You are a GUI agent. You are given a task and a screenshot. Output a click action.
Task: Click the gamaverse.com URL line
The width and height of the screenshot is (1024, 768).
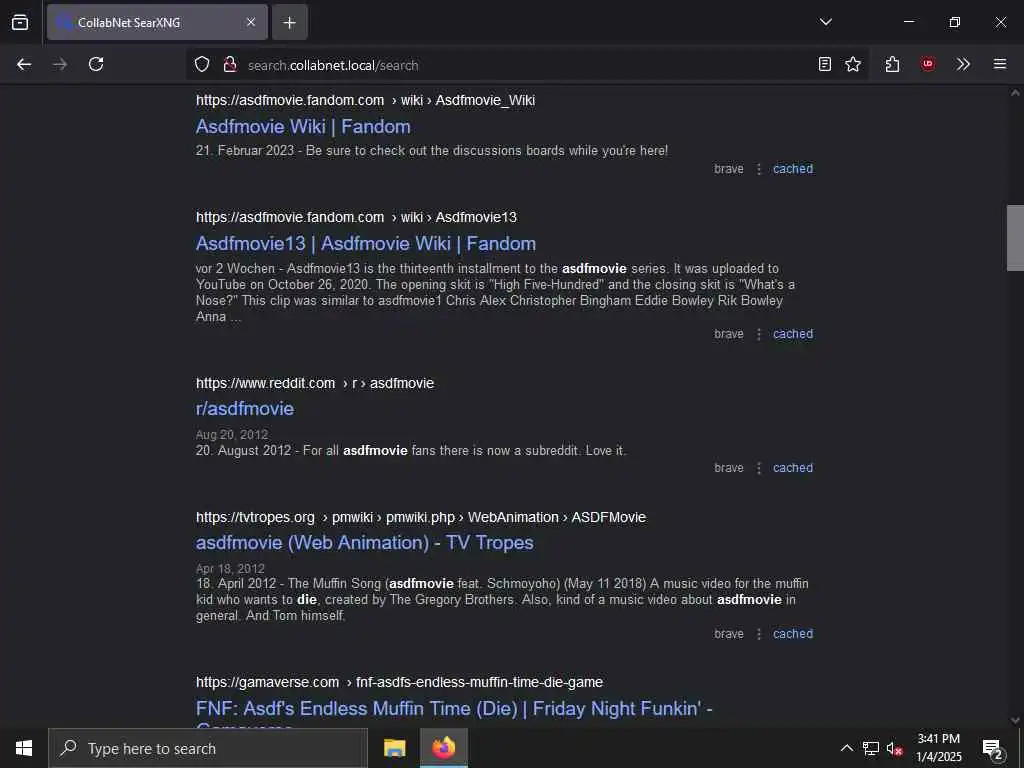(399, 682)
